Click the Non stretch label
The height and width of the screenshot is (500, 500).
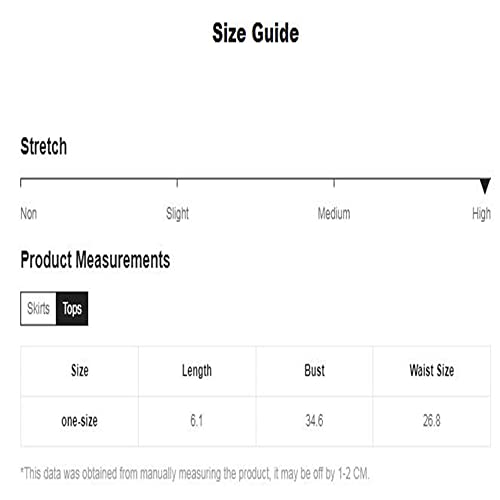[29, 214]
